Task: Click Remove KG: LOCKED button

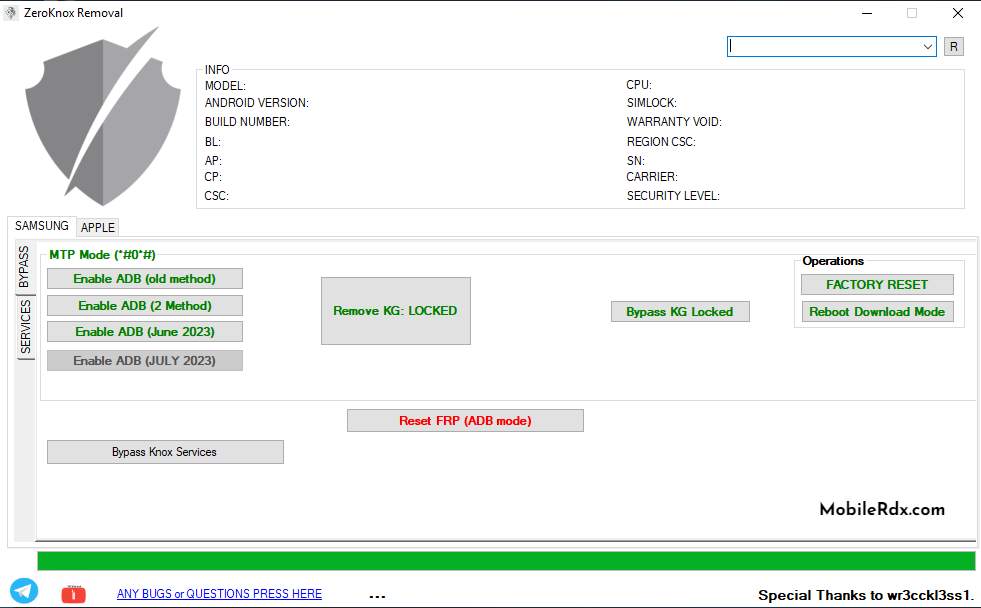Action: coord(395,311)
